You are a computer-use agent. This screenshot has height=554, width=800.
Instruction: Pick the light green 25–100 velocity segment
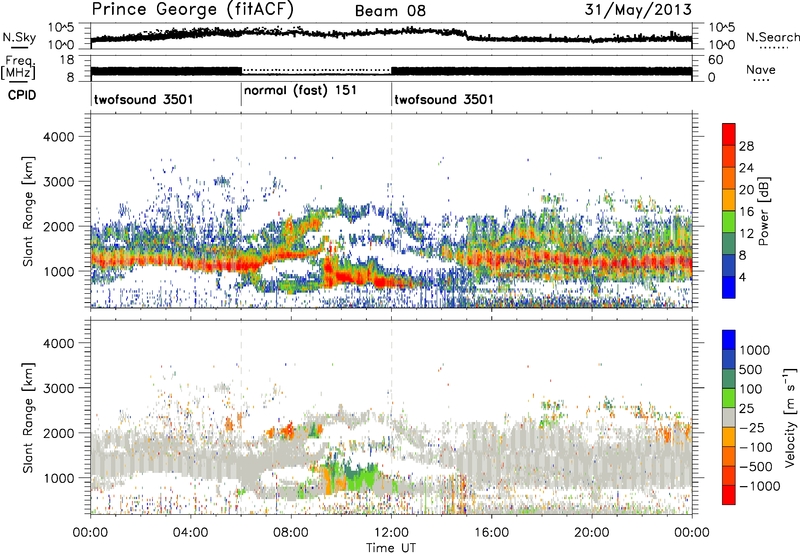729,398
